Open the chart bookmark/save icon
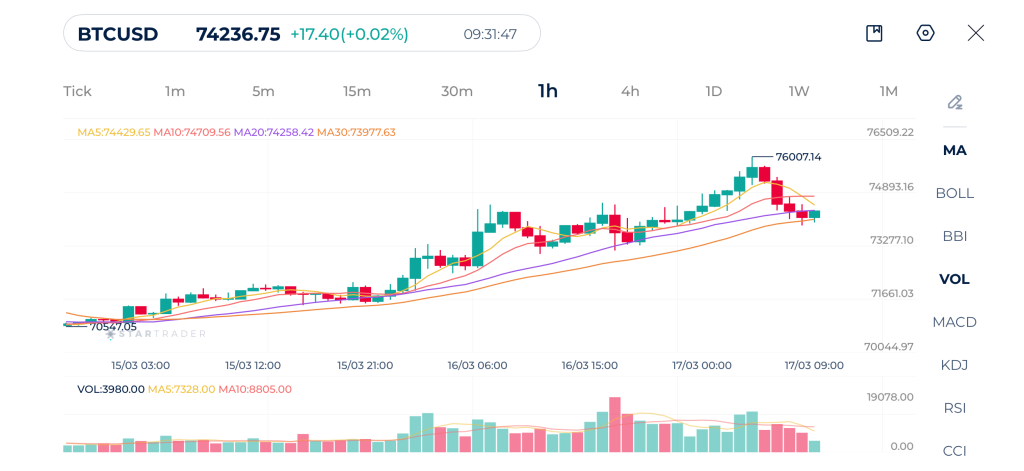 coord(874,33)
